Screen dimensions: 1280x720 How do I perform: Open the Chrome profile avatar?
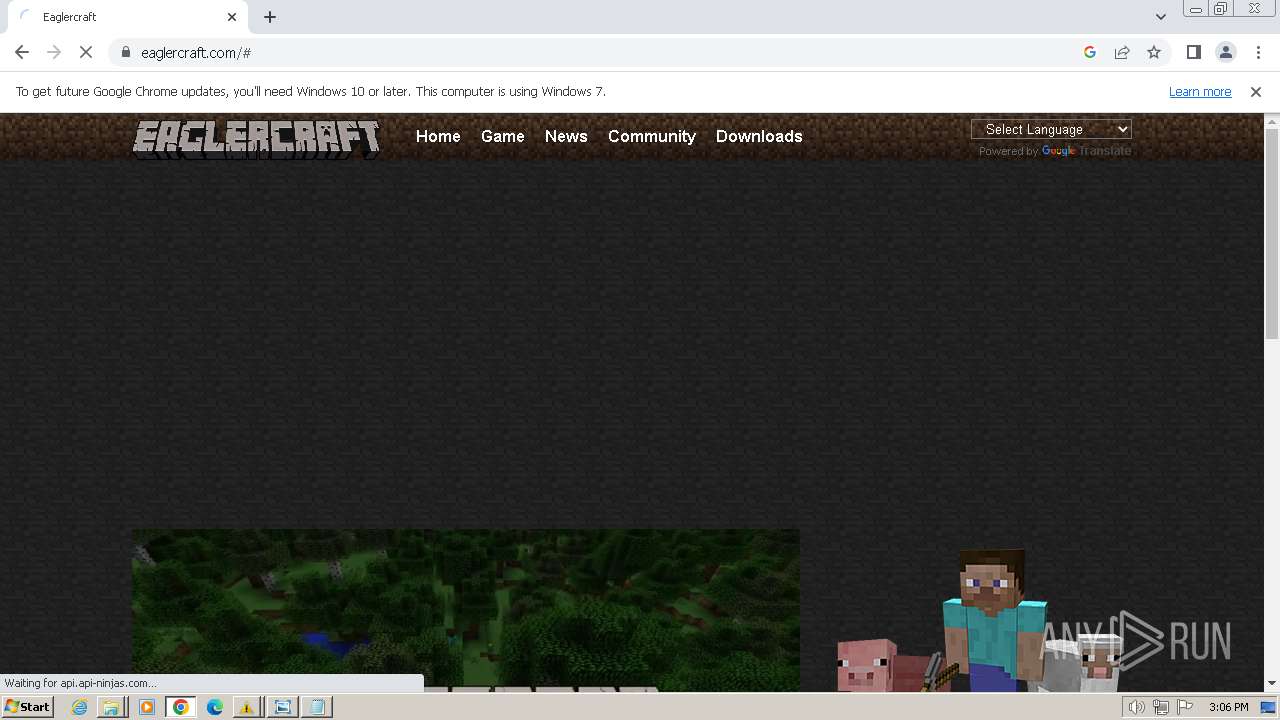click(1226, 52)
